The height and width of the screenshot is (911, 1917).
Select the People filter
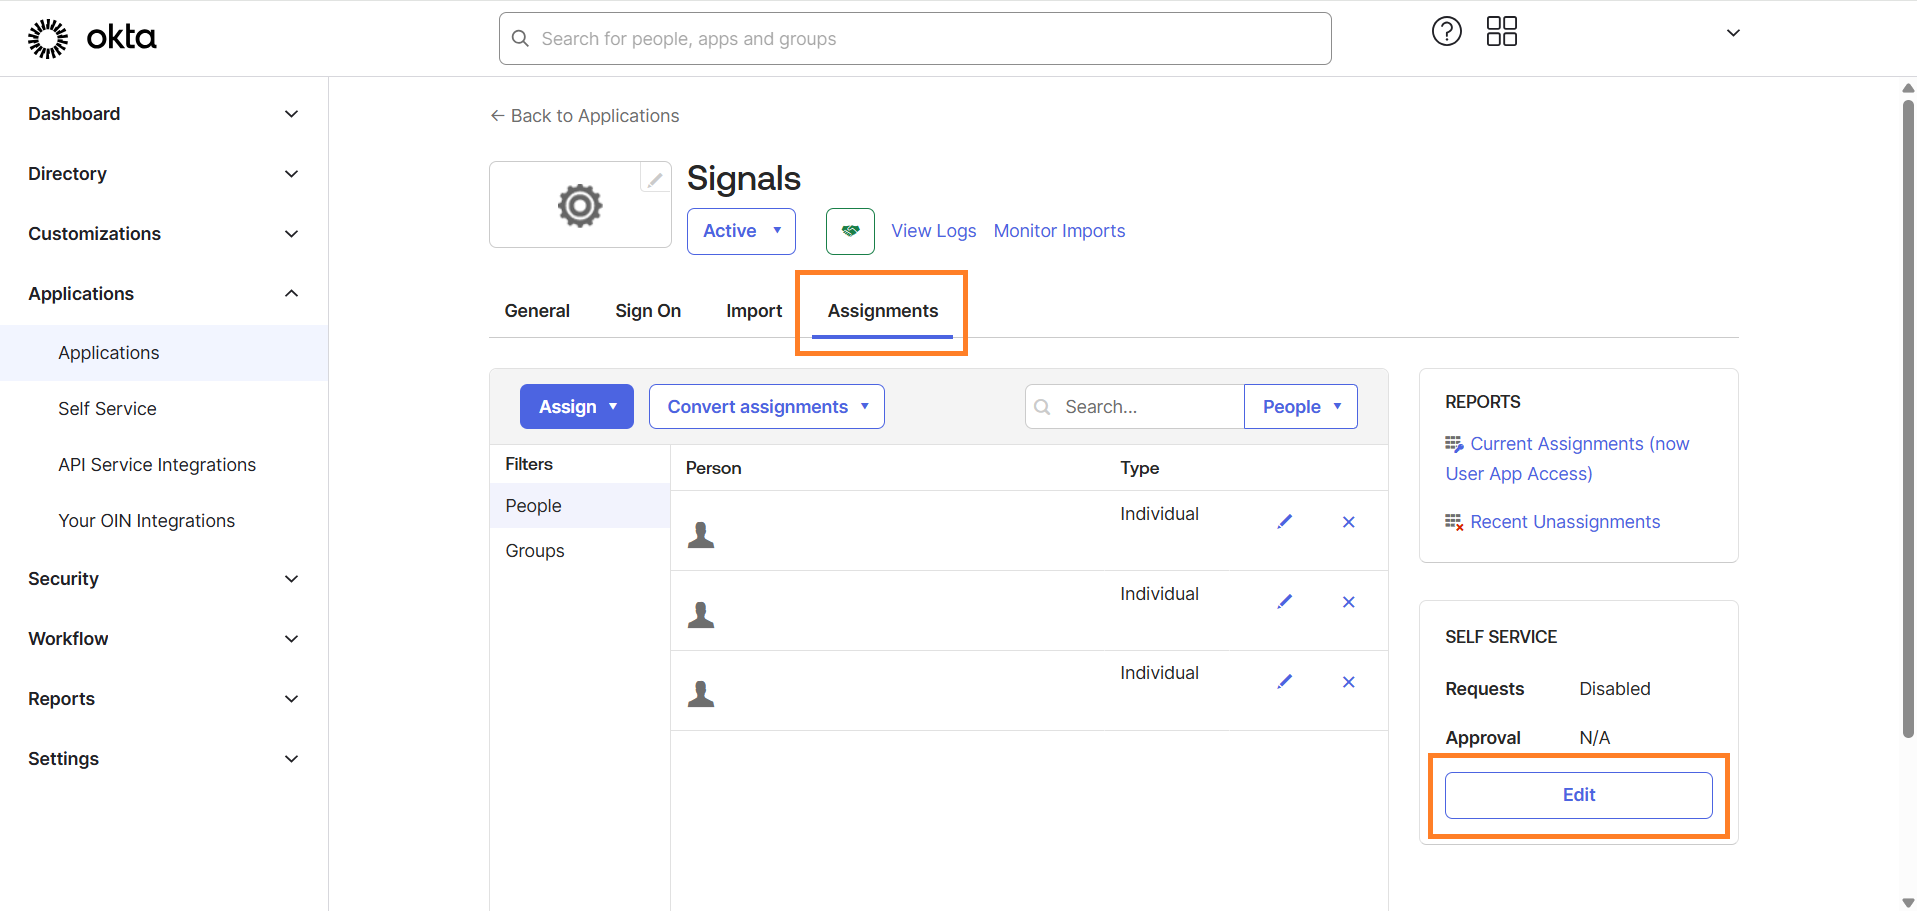tap(580, 506)
